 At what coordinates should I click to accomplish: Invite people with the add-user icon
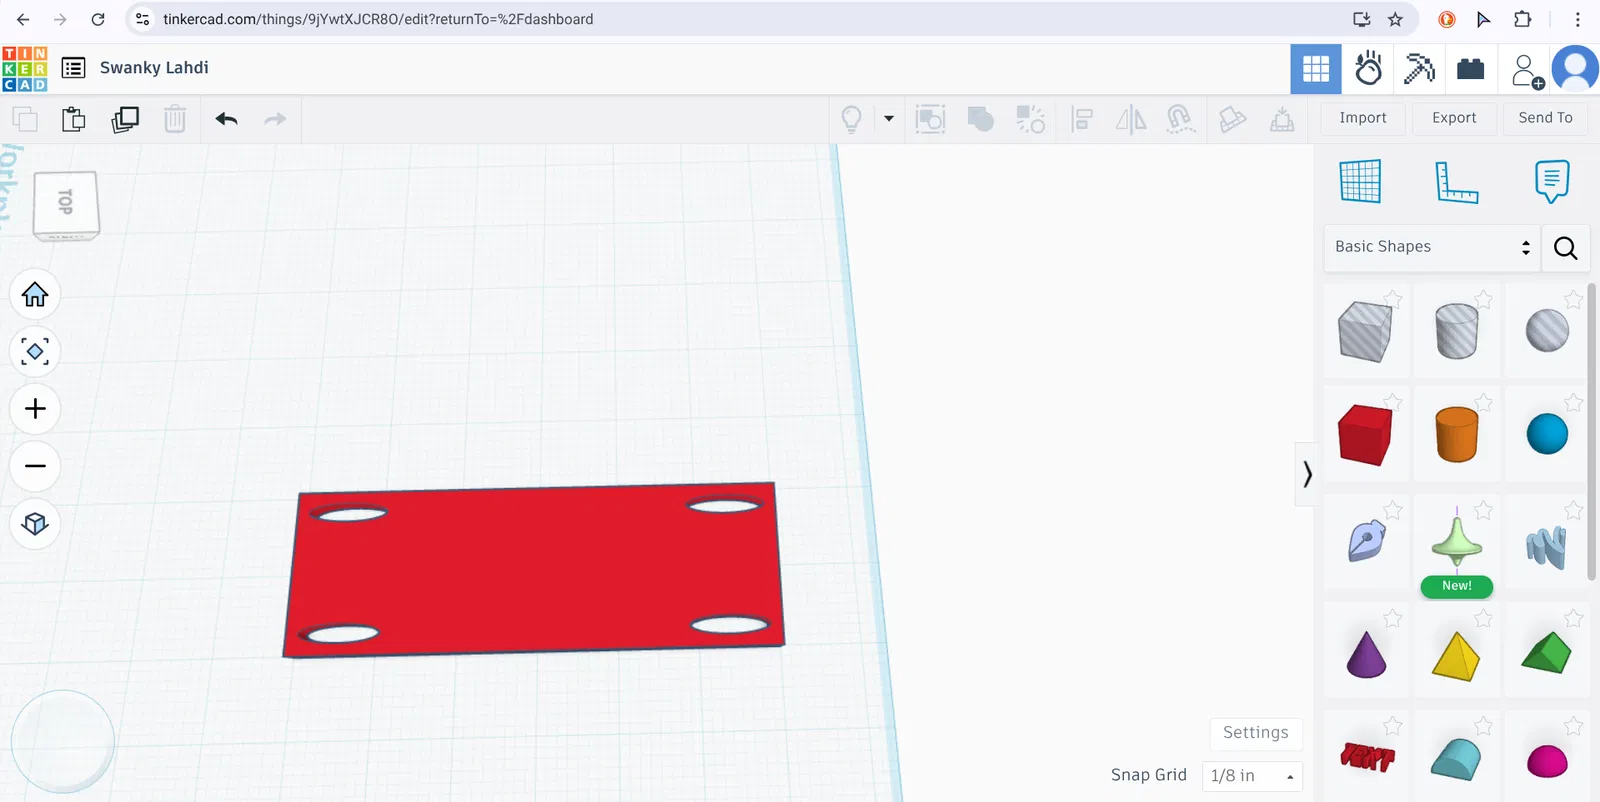tap(1526, 71)
